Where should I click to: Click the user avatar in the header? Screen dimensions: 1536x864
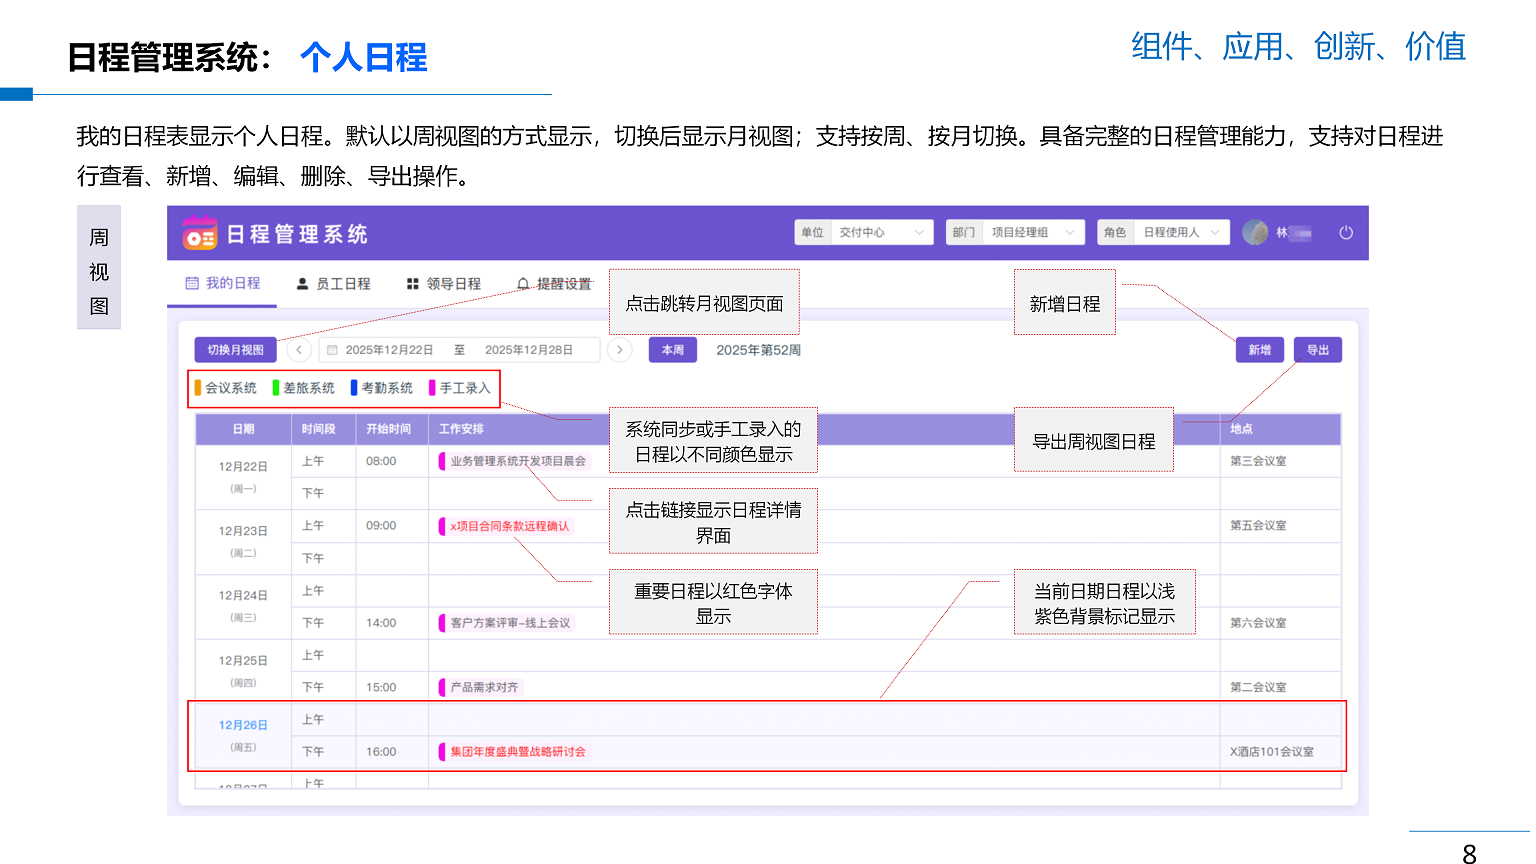click(x=1255, y=233)
